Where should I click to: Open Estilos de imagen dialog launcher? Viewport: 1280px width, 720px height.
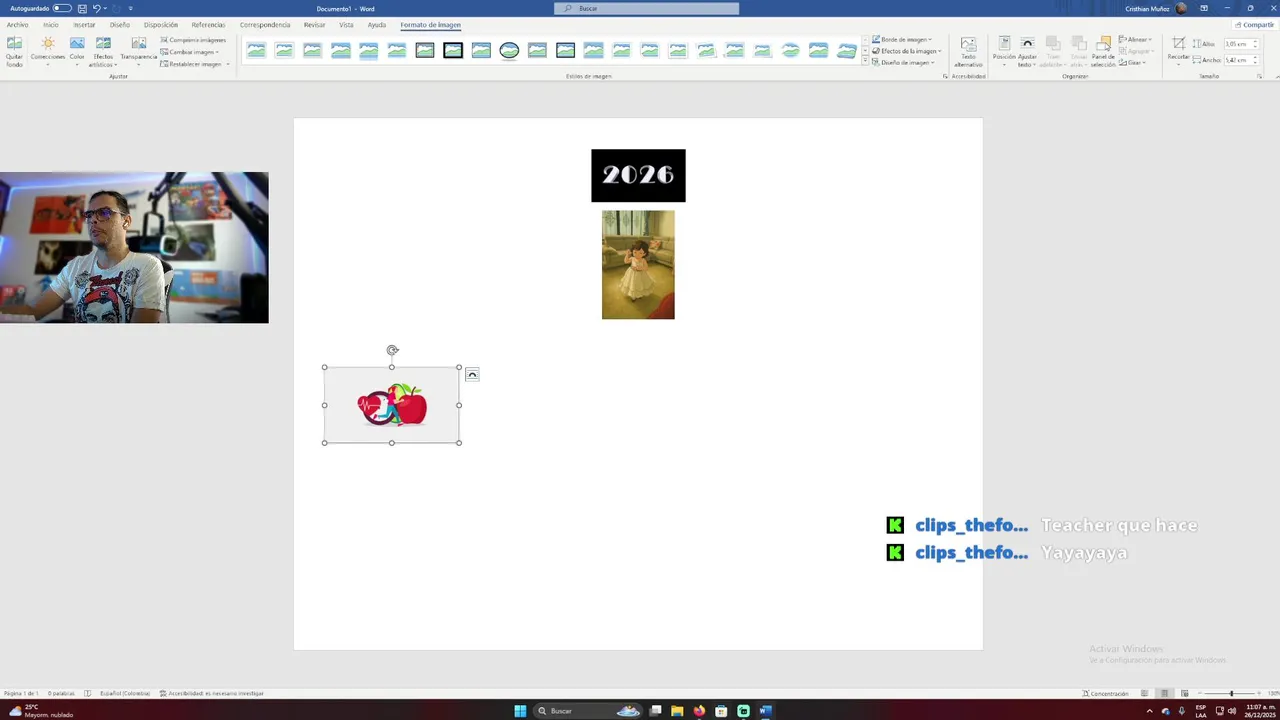pyautogui.click(x=945, y=76)
